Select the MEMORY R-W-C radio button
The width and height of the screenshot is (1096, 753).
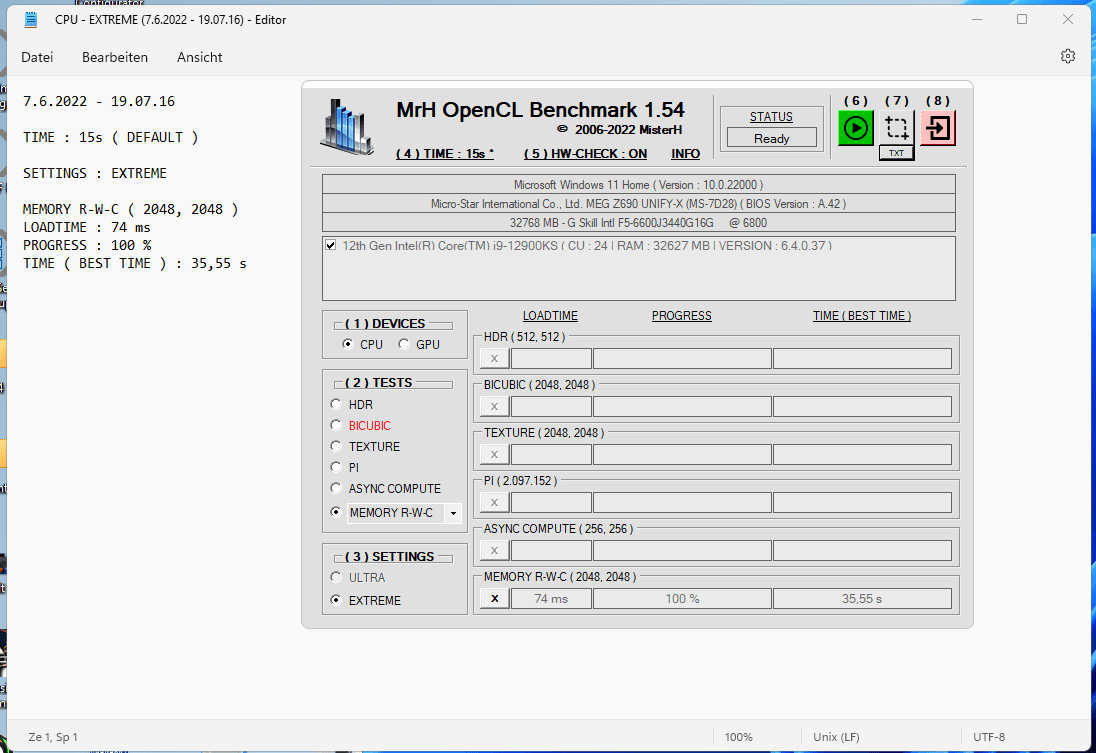pyautogui.click(x=336, y=512)
